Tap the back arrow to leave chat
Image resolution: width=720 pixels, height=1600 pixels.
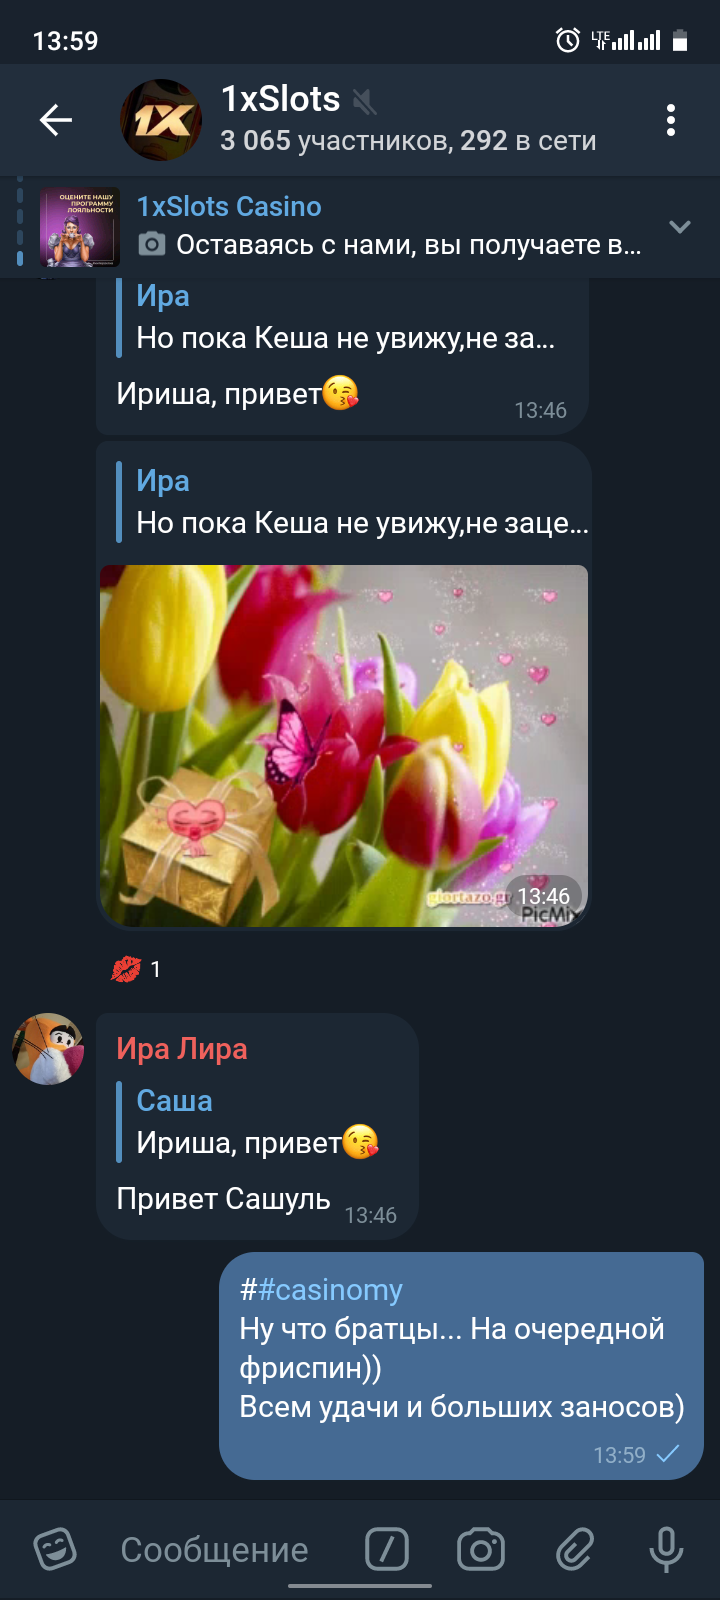tap(56, 120)
